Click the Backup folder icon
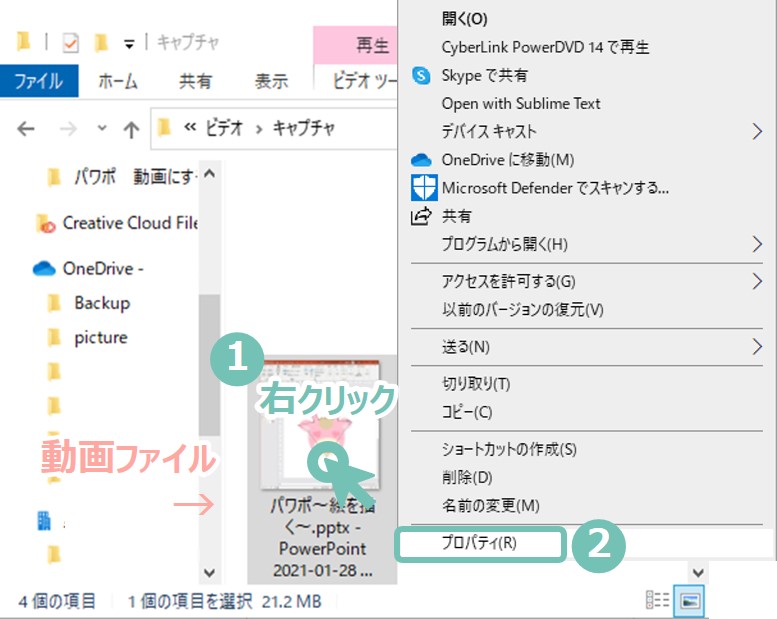The width and height of the screenshot is (777, 619). (54, 303)
